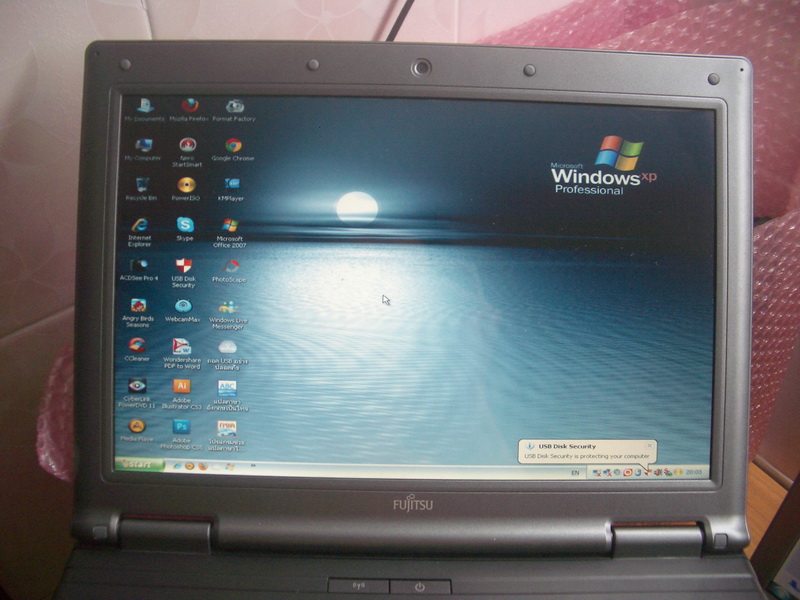Click the Wondershare PDF to Word icon

[182, 346]
